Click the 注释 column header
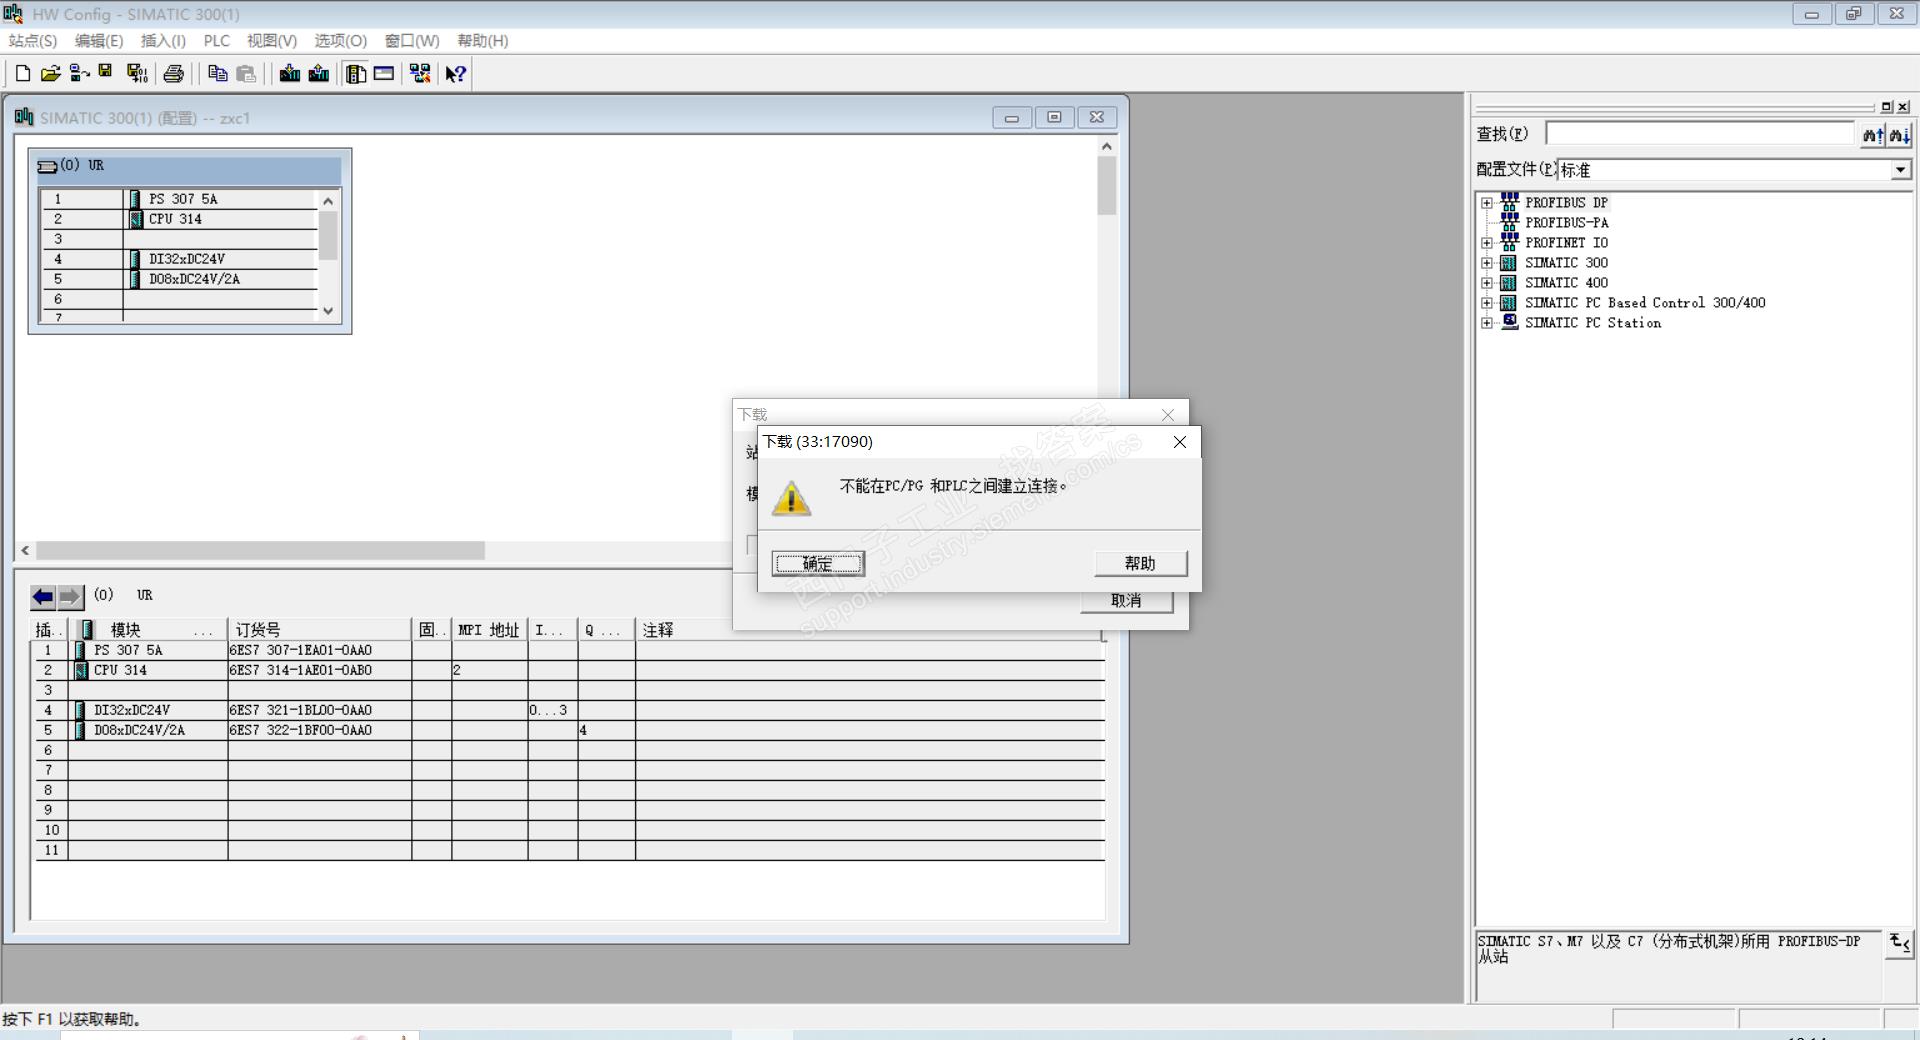Image resolution: width=1920 pixels, height=1040 pixels. (870, 630)
